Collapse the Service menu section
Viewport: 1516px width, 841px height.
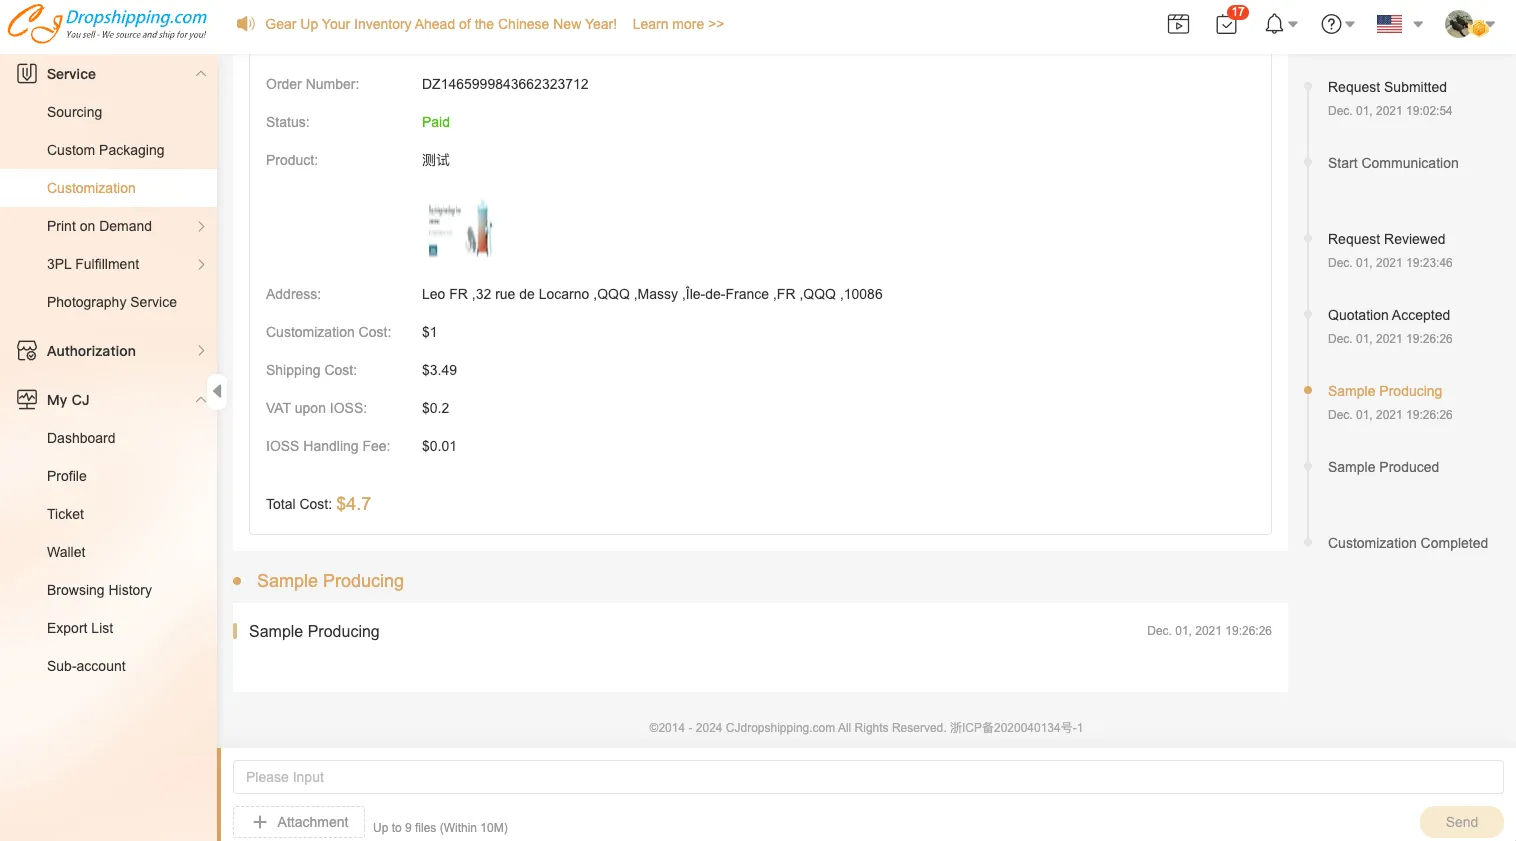point(201,74)
